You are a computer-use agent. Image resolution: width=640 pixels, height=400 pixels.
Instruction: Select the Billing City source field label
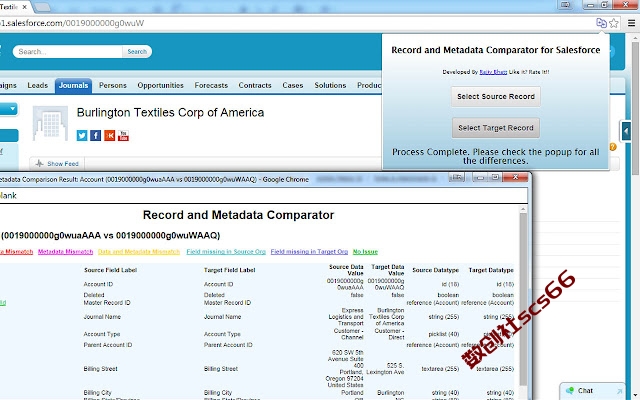click(x=98, y=393)
